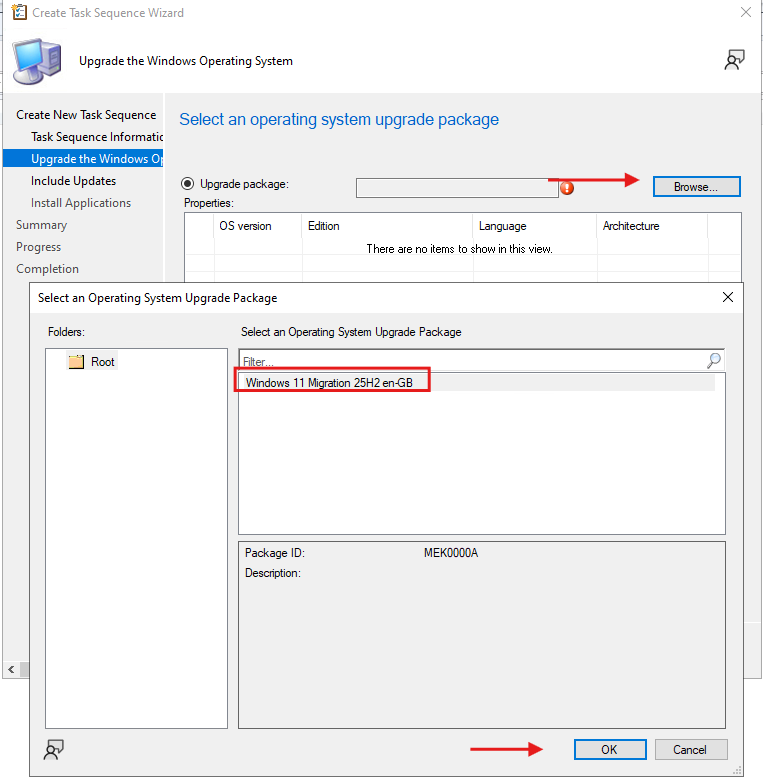The height and width of the screenshot is (781, 763).
Task: Click Cancel in the package dialog
Action: pos(689,749)
